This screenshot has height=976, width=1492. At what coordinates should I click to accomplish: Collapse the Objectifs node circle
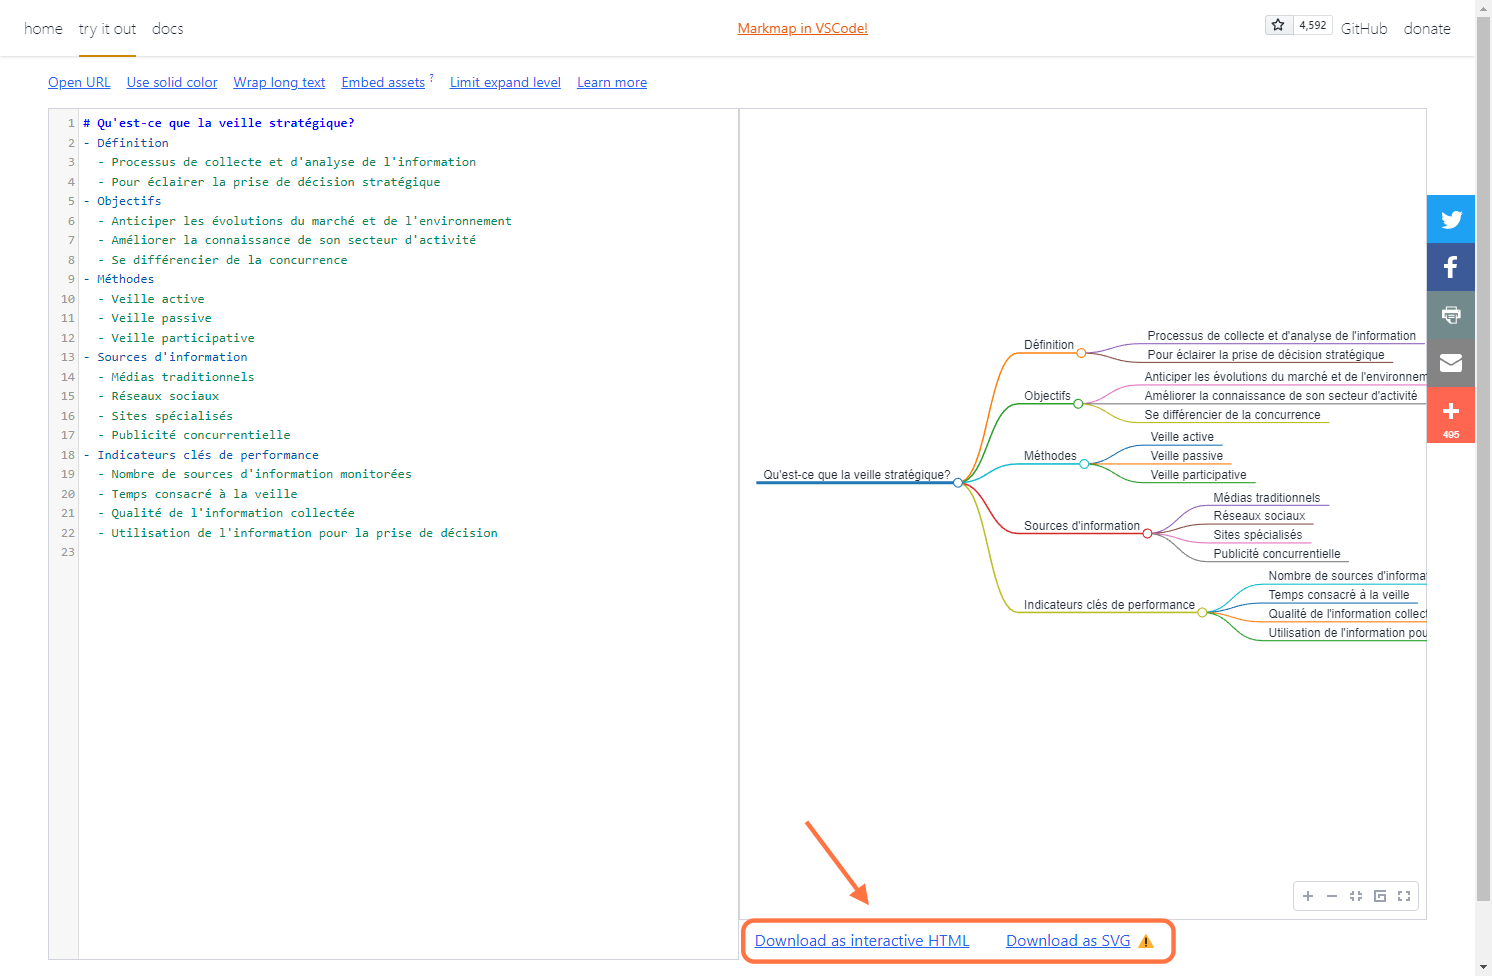coord(1078,404)
